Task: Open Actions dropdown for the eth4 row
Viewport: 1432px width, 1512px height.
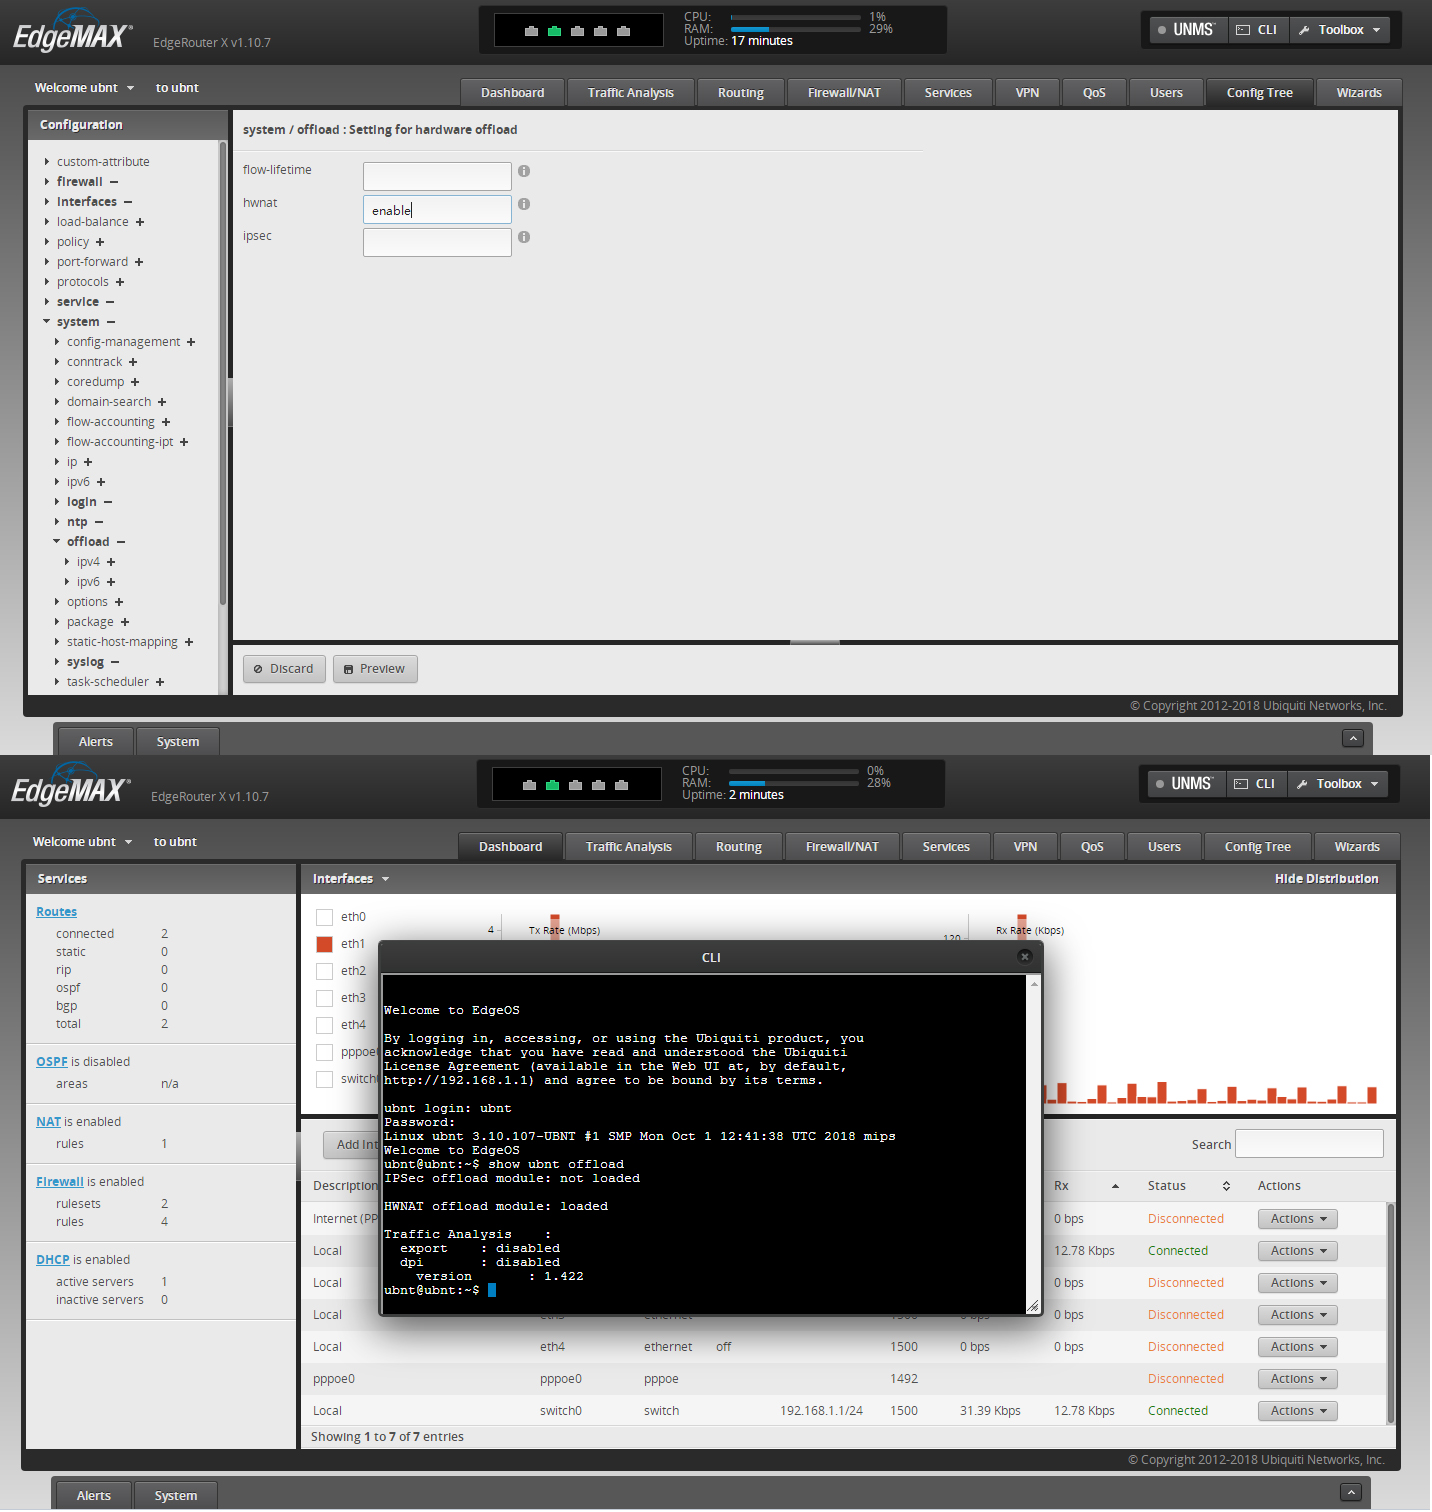Action: coord(1298,1347)
